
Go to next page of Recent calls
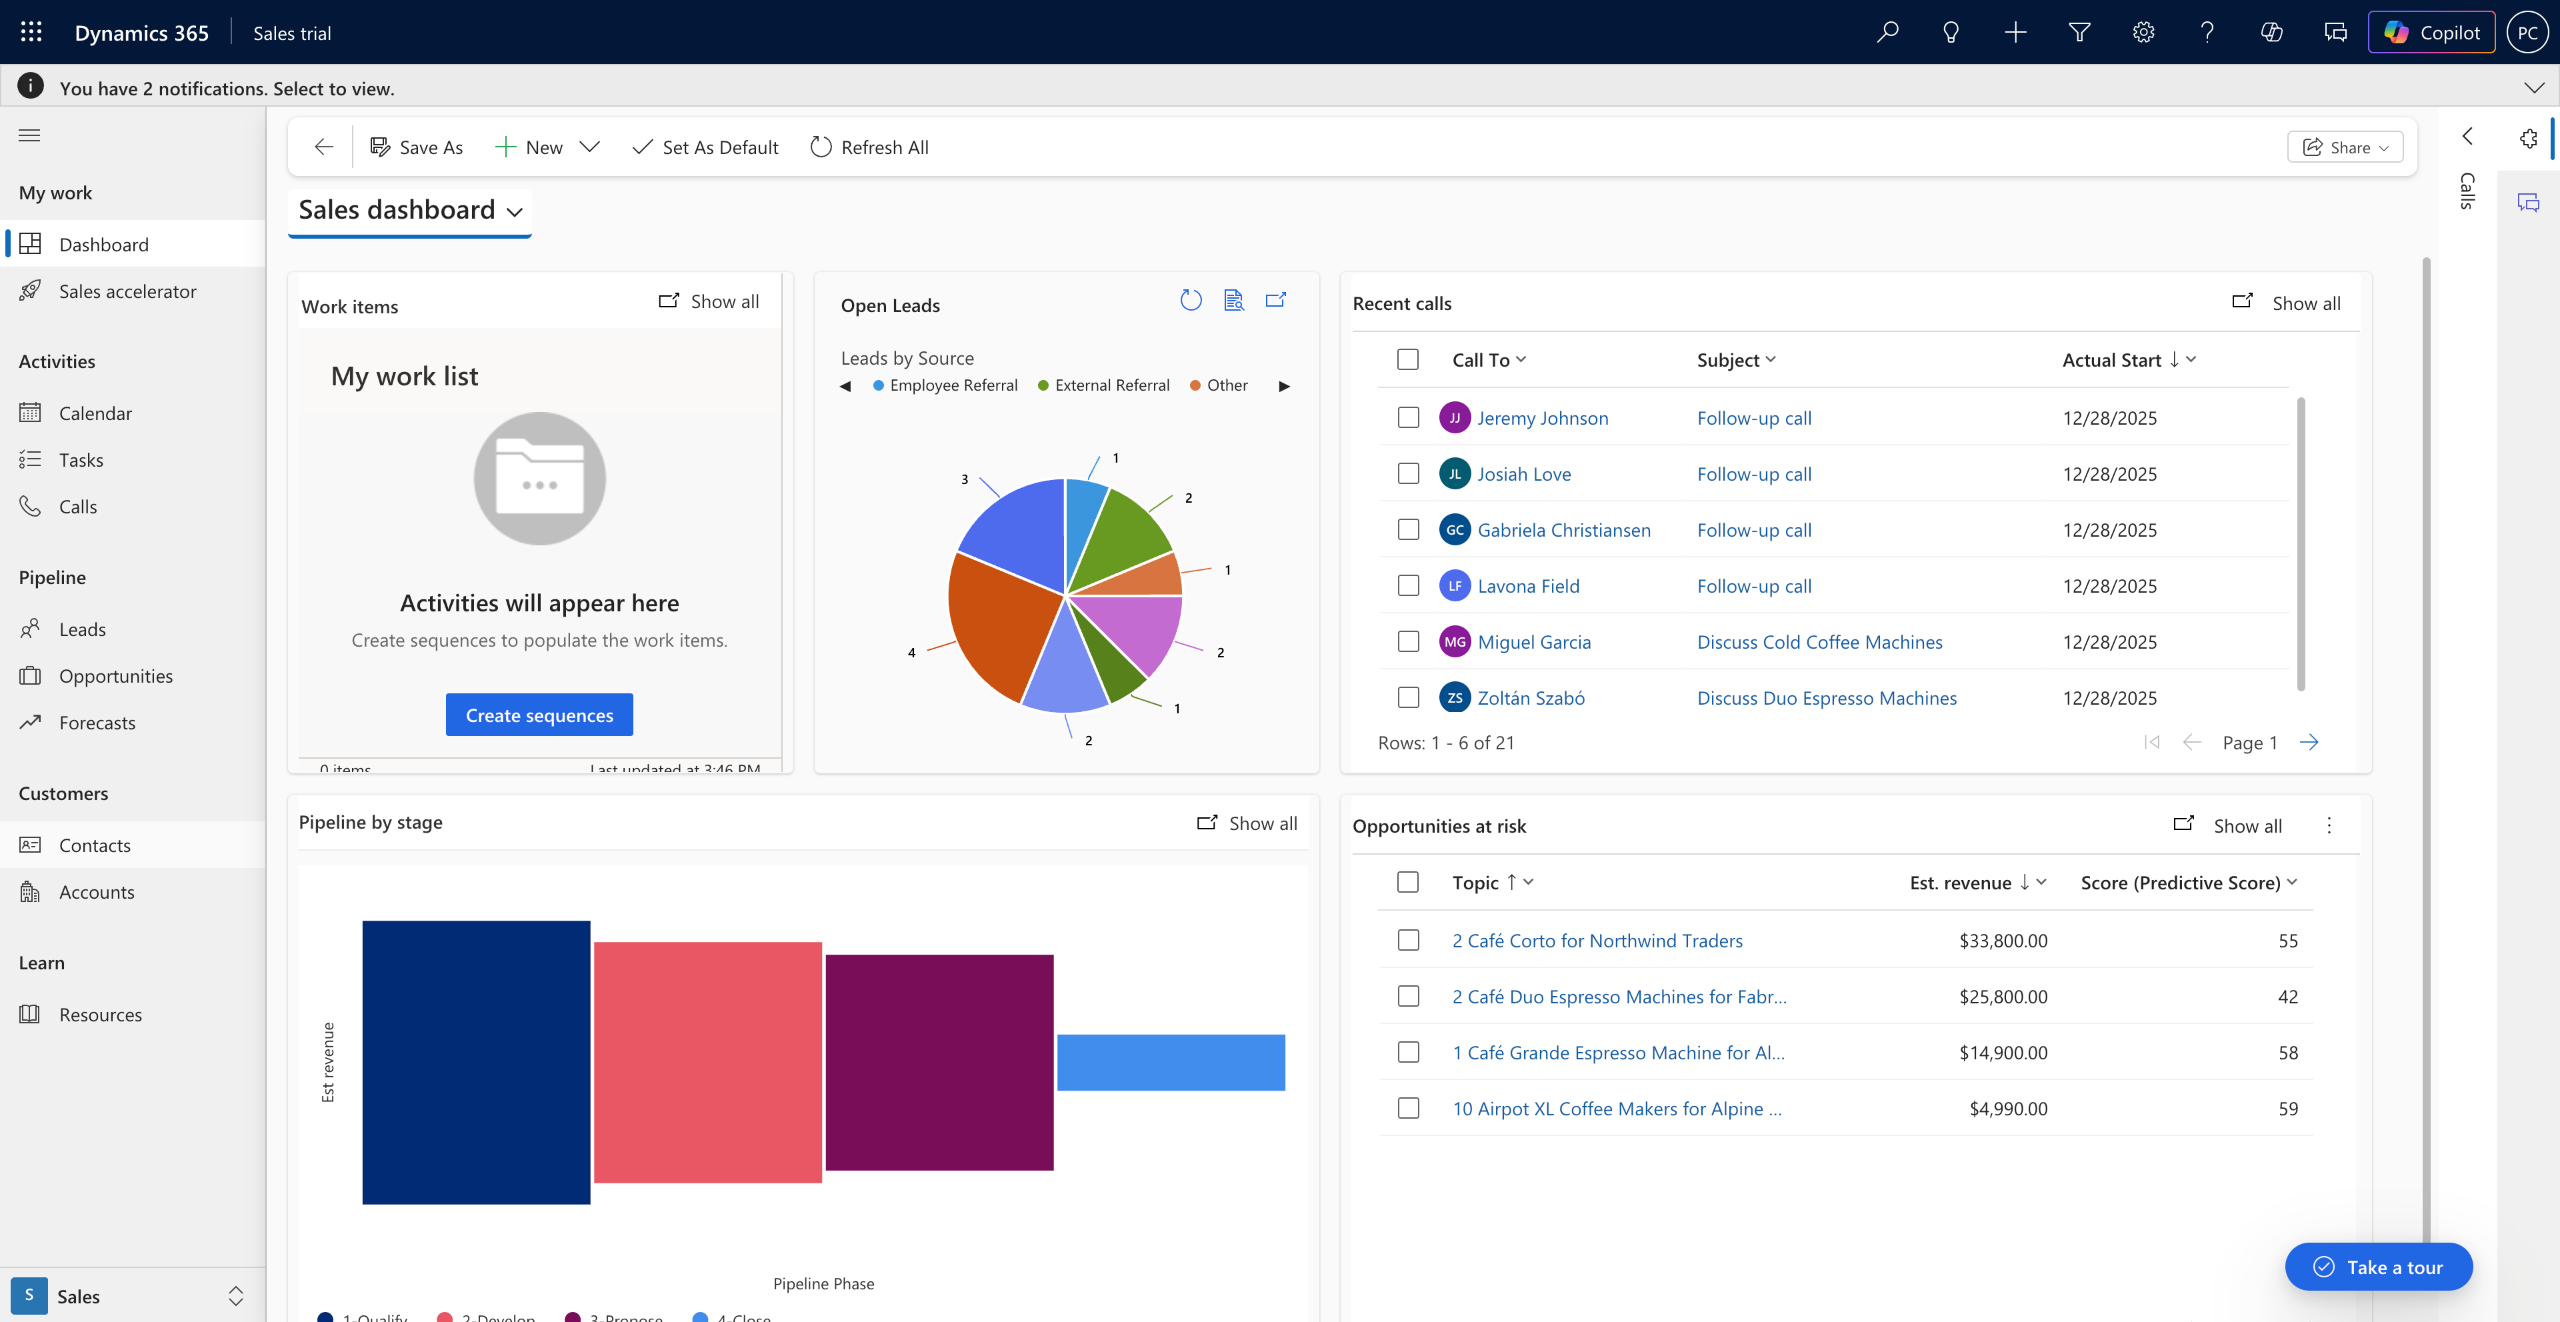2309,742
